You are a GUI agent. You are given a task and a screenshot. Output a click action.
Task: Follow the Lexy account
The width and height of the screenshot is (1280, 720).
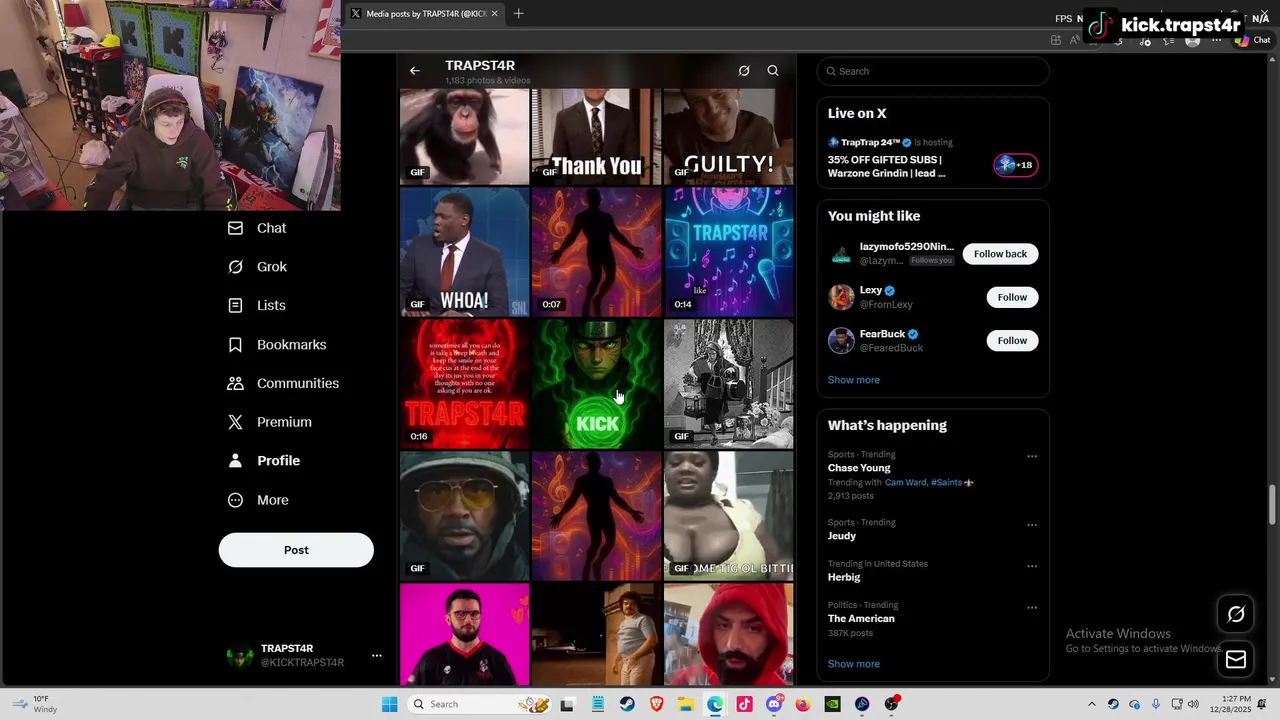[x=1012, y=297]
